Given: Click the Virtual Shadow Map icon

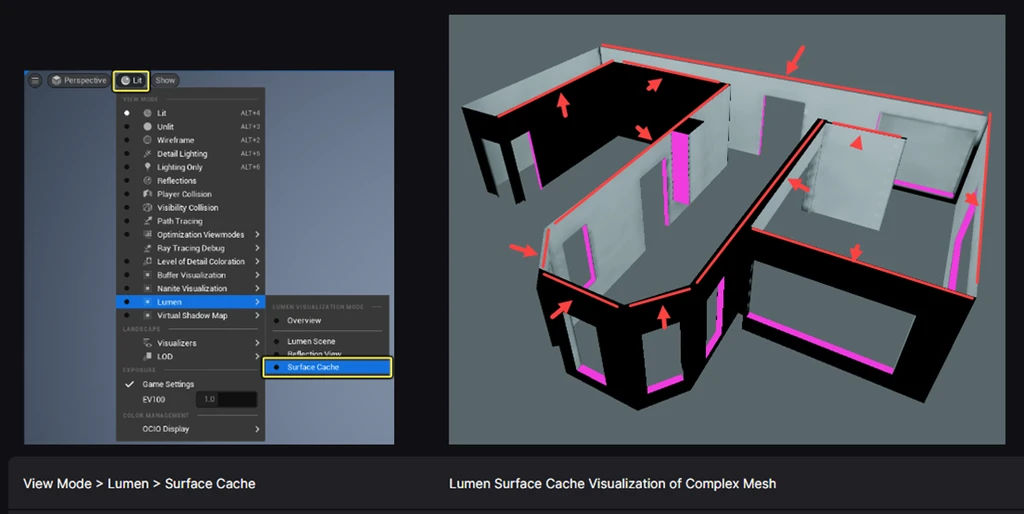Looking at the screenshot, I should (x=148, y=315).
